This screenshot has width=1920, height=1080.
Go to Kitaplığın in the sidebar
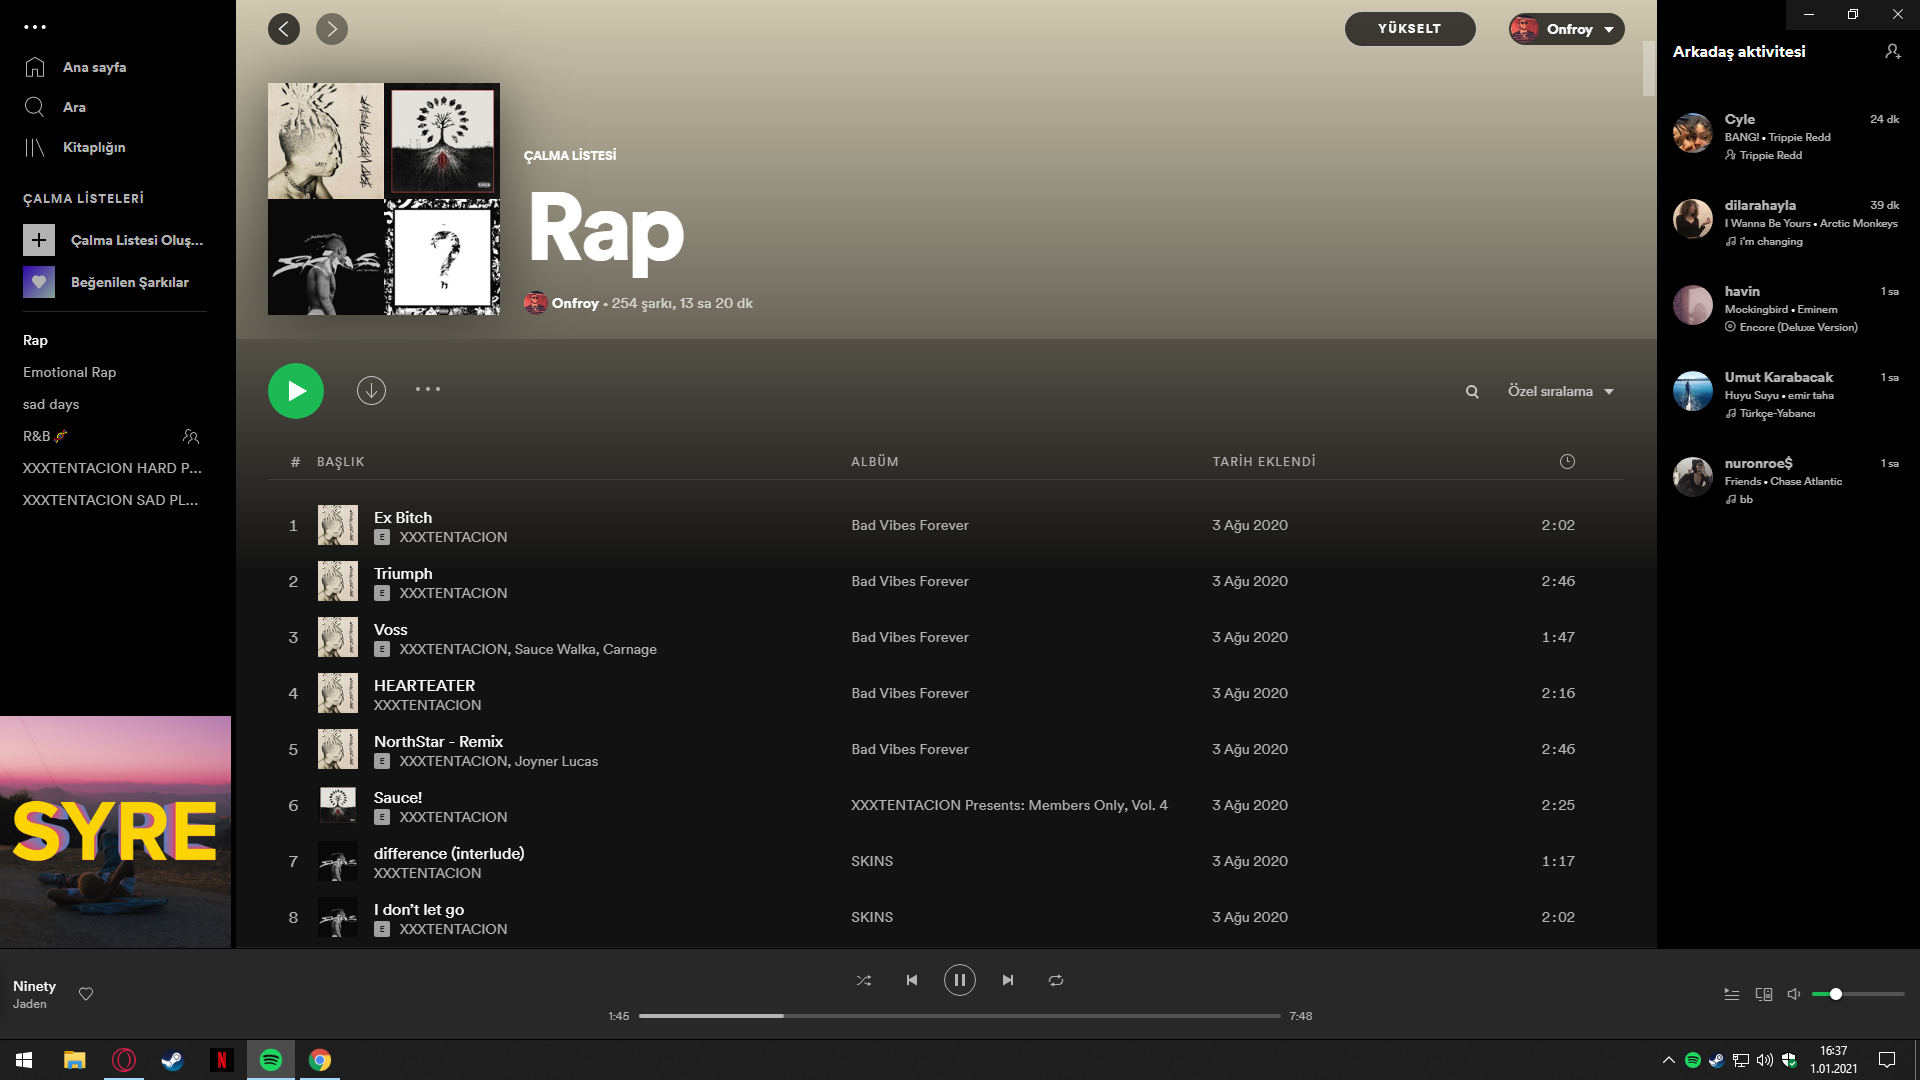pyautogui.click(x=93, y=147)
